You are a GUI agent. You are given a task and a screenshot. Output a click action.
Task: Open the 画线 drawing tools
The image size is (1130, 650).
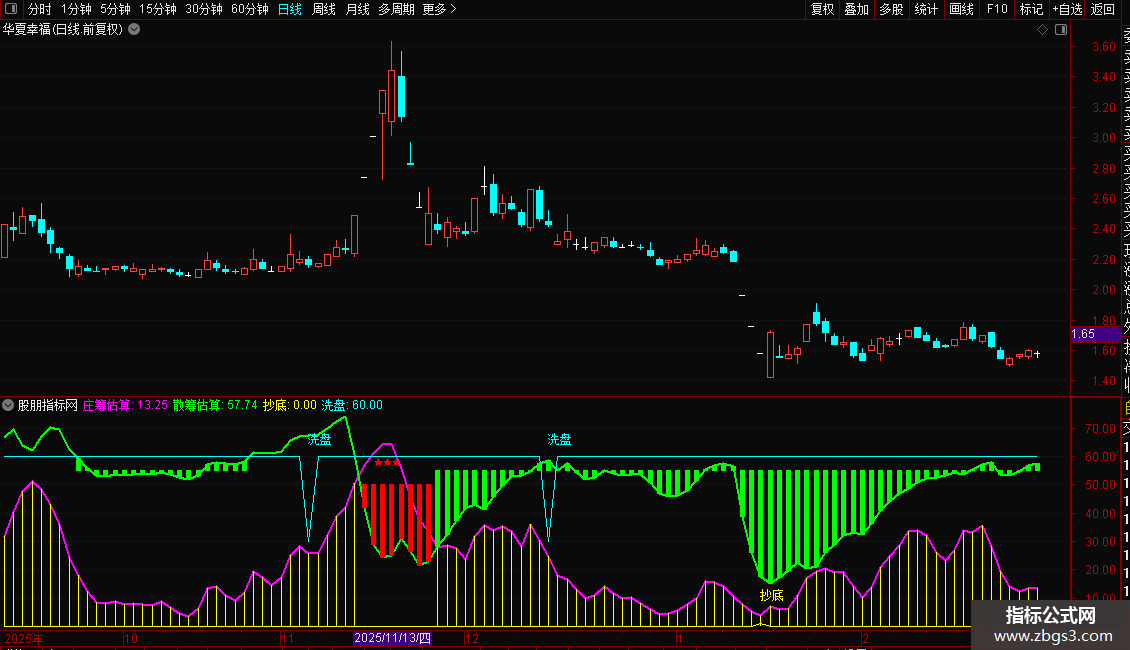click(x=961, y=9)
